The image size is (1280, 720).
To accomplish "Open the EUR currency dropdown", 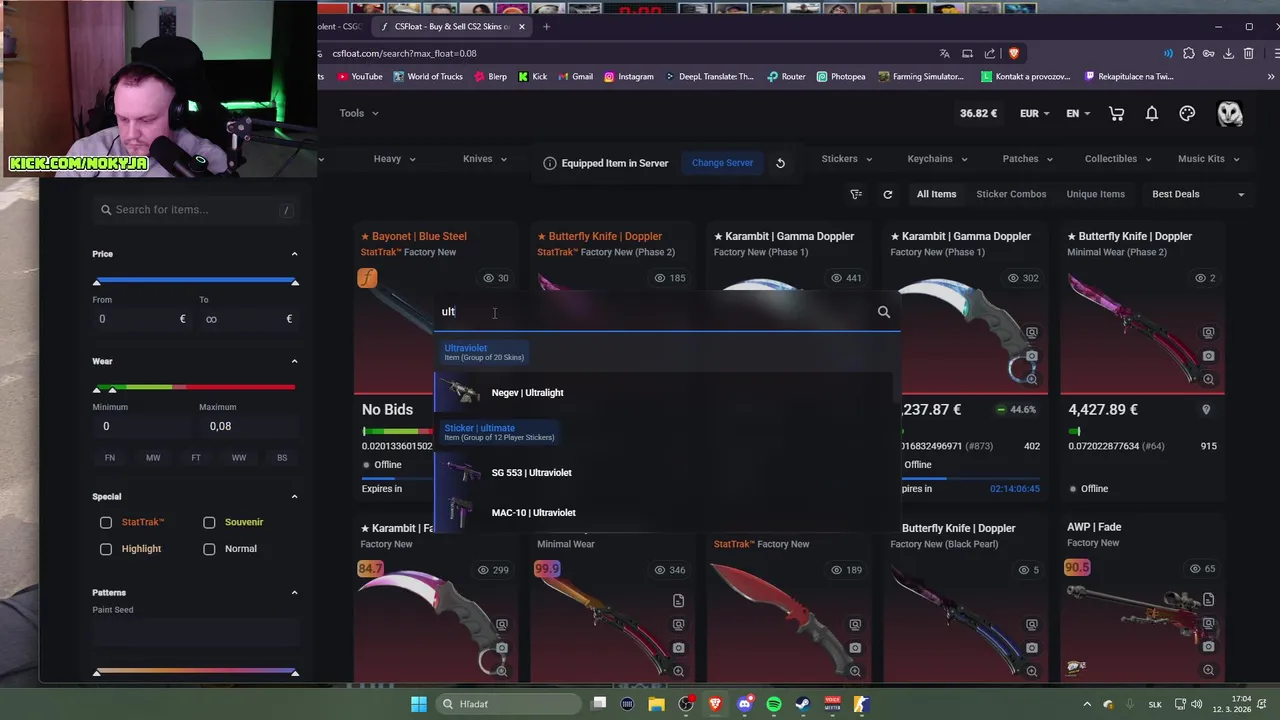I will [1034, 114].
